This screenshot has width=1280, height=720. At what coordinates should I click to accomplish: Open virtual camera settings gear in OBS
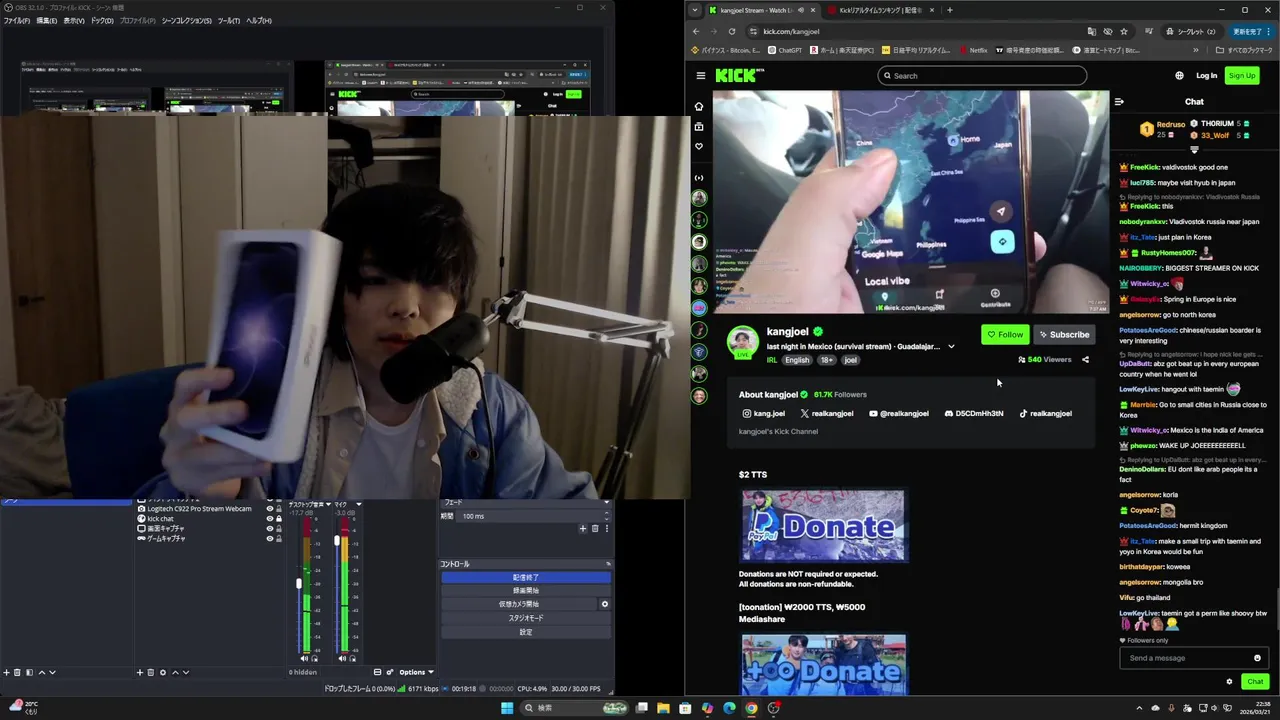(604, 604)
